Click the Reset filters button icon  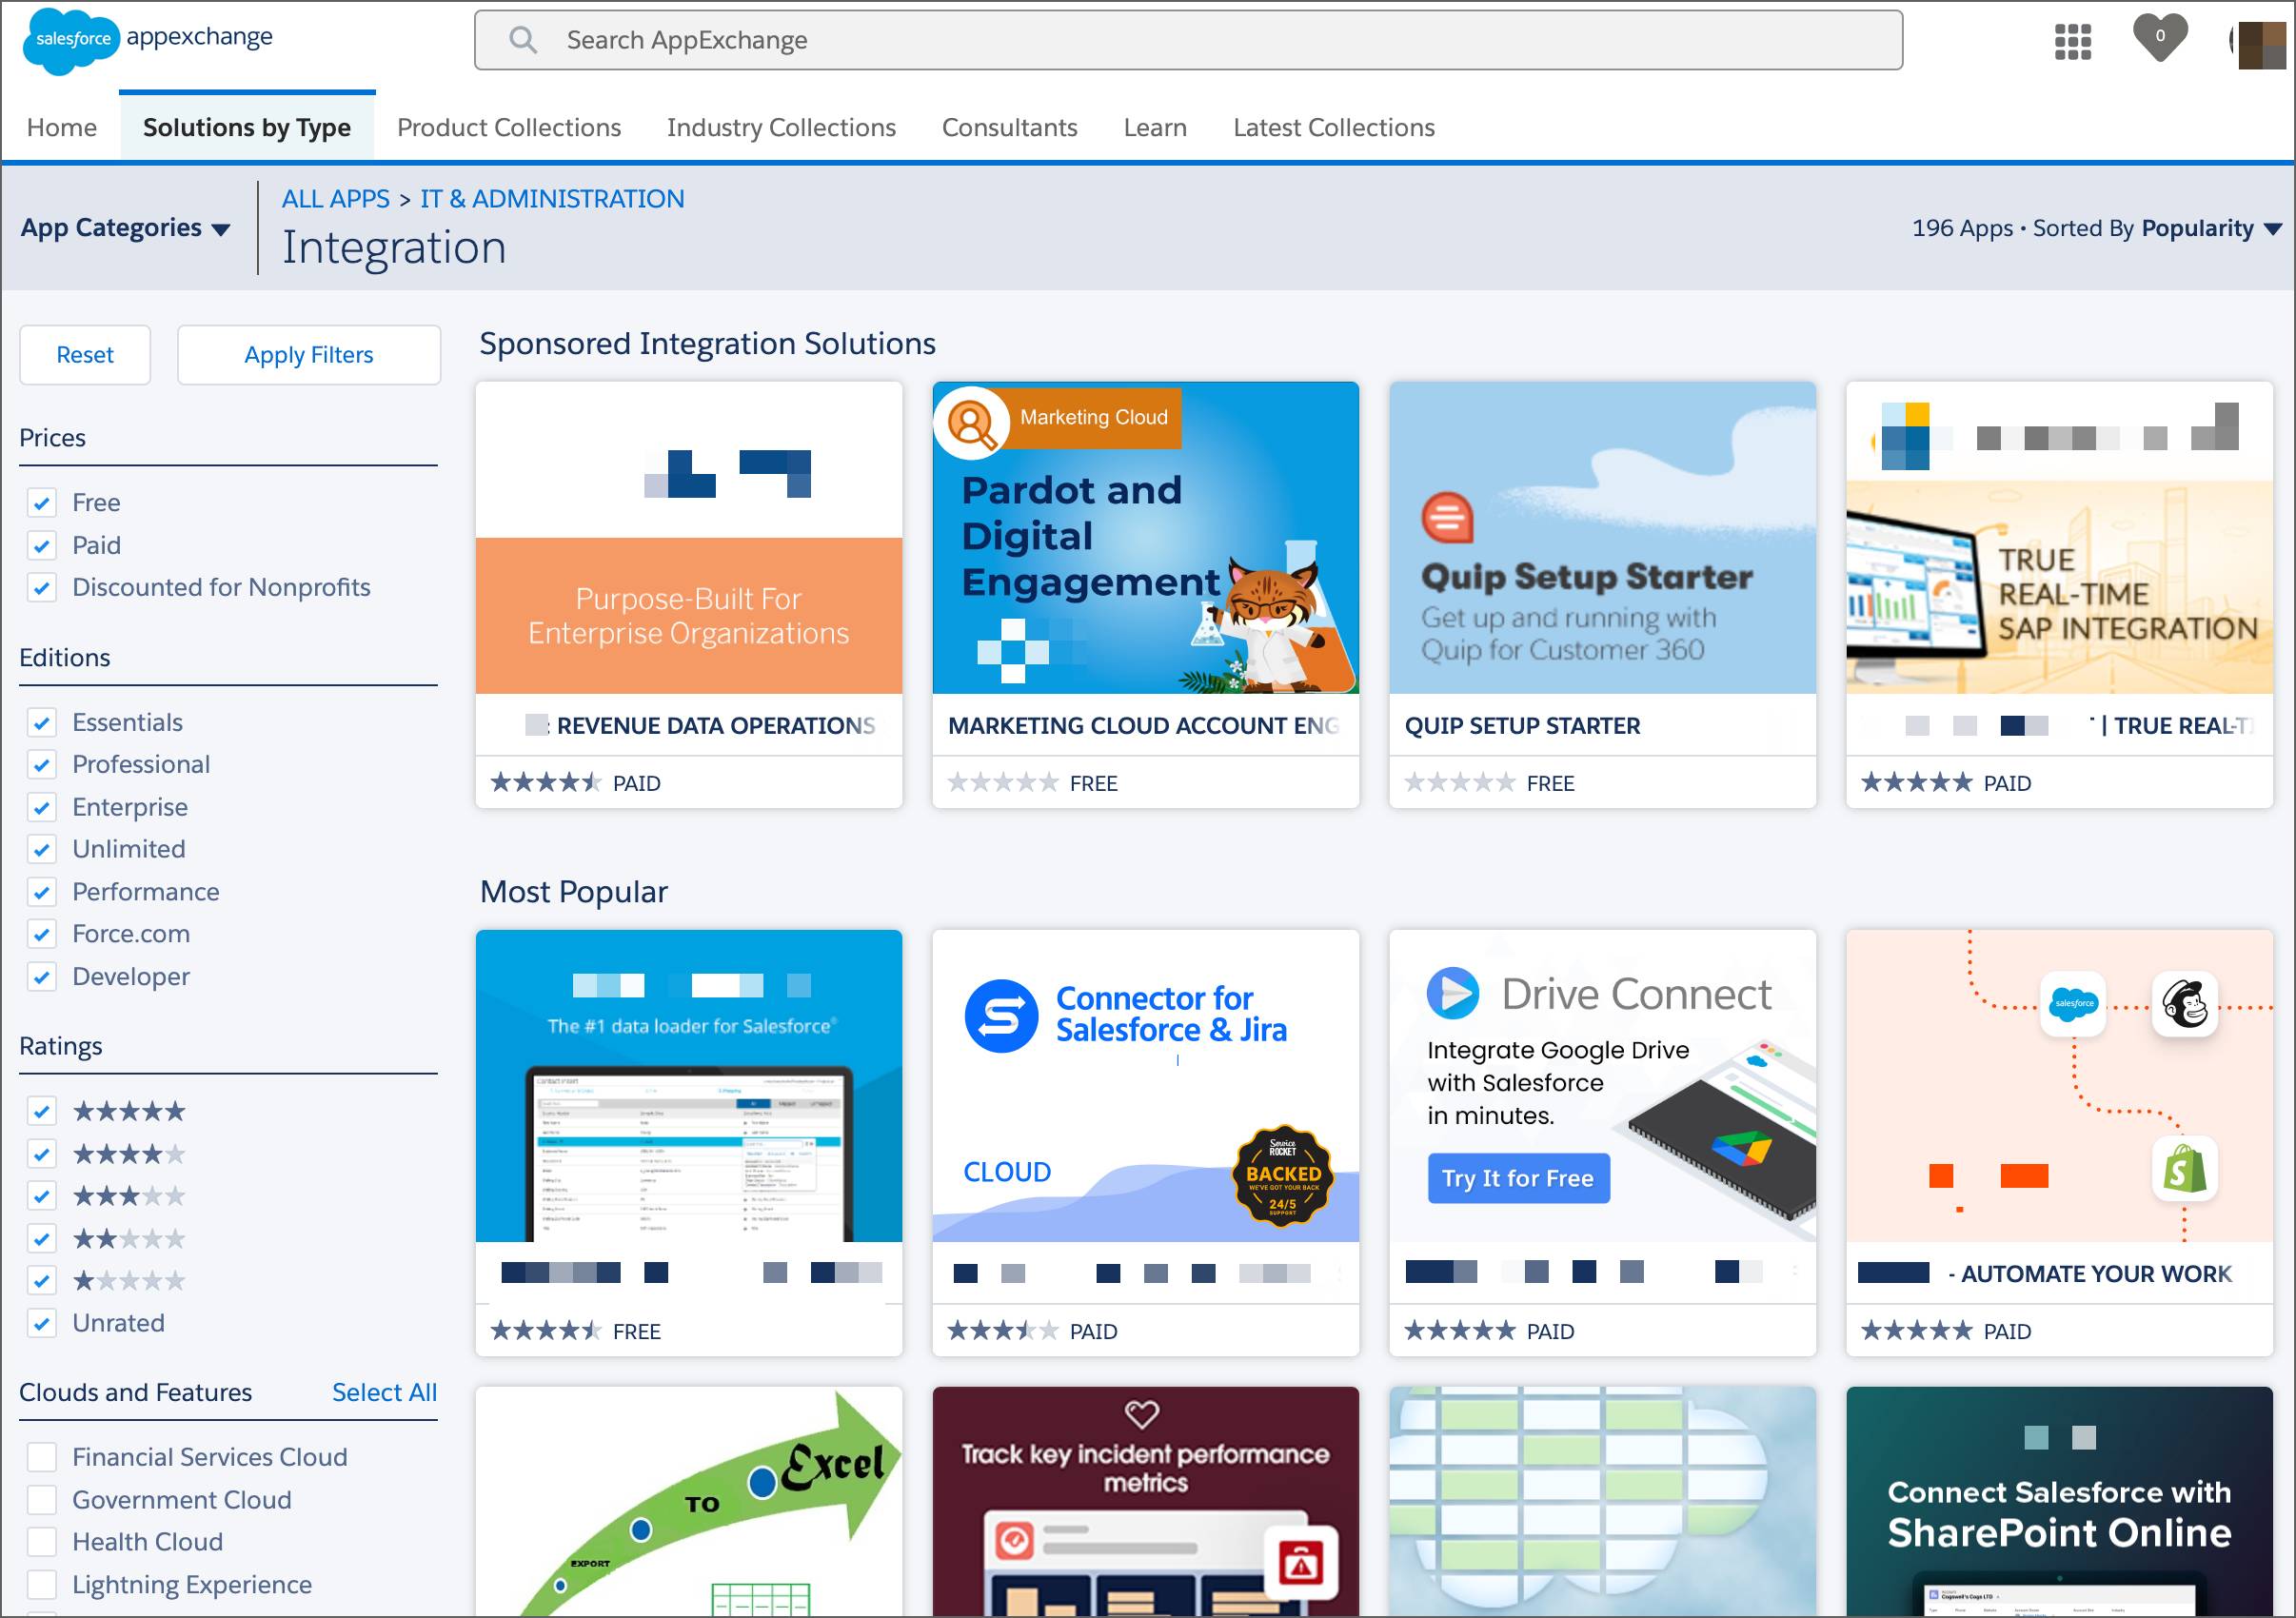coord(82,354)
